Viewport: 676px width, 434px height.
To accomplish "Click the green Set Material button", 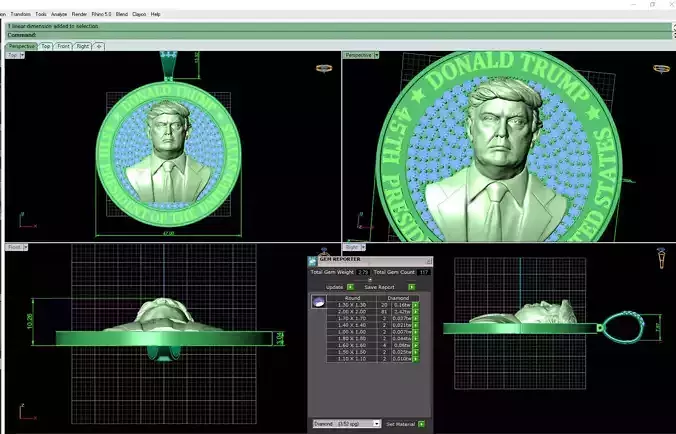I will 421,424.
